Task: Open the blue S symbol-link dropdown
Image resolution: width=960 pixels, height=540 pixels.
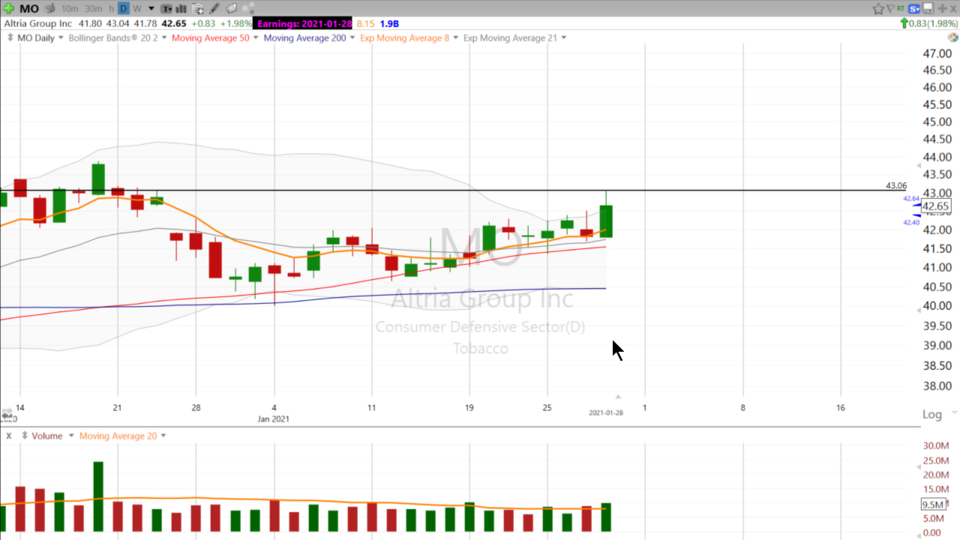Action: pyautogui.click(x=915, y=8)
